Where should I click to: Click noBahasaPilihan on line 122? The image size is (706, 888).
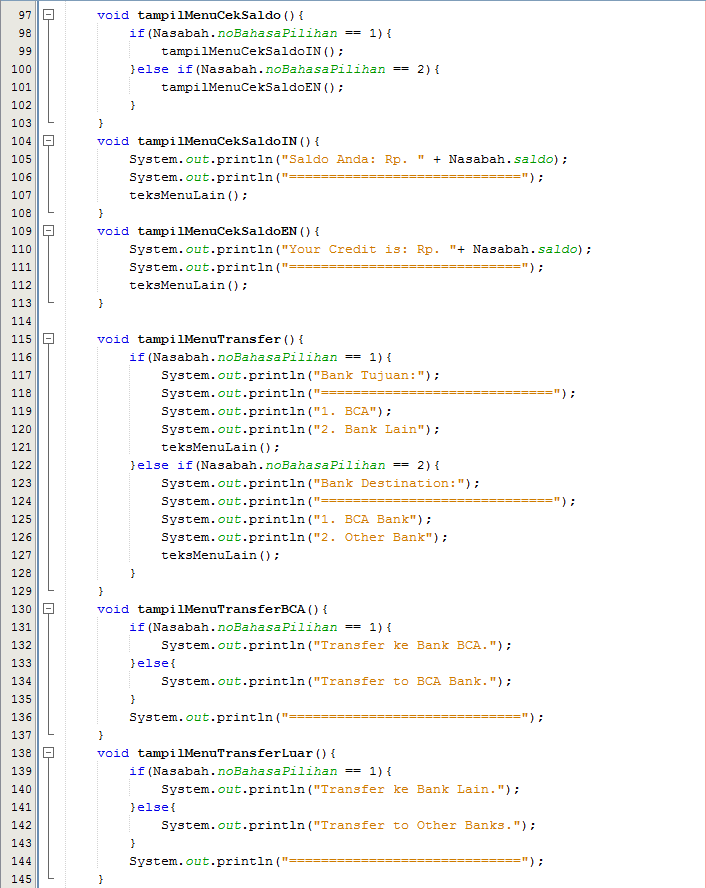coord(326,466)
